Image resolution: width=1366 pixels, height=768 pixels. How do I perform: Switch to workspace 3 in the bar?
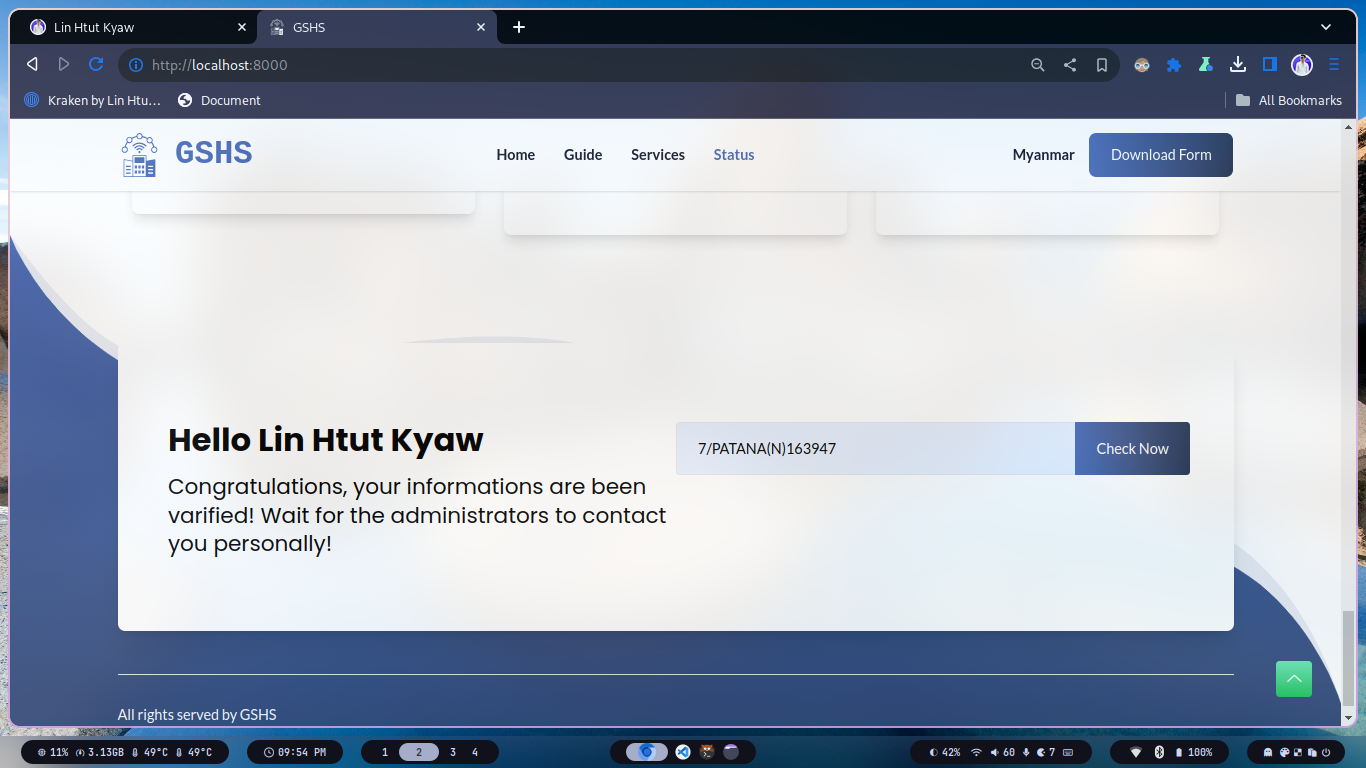(x=453, y=752)
